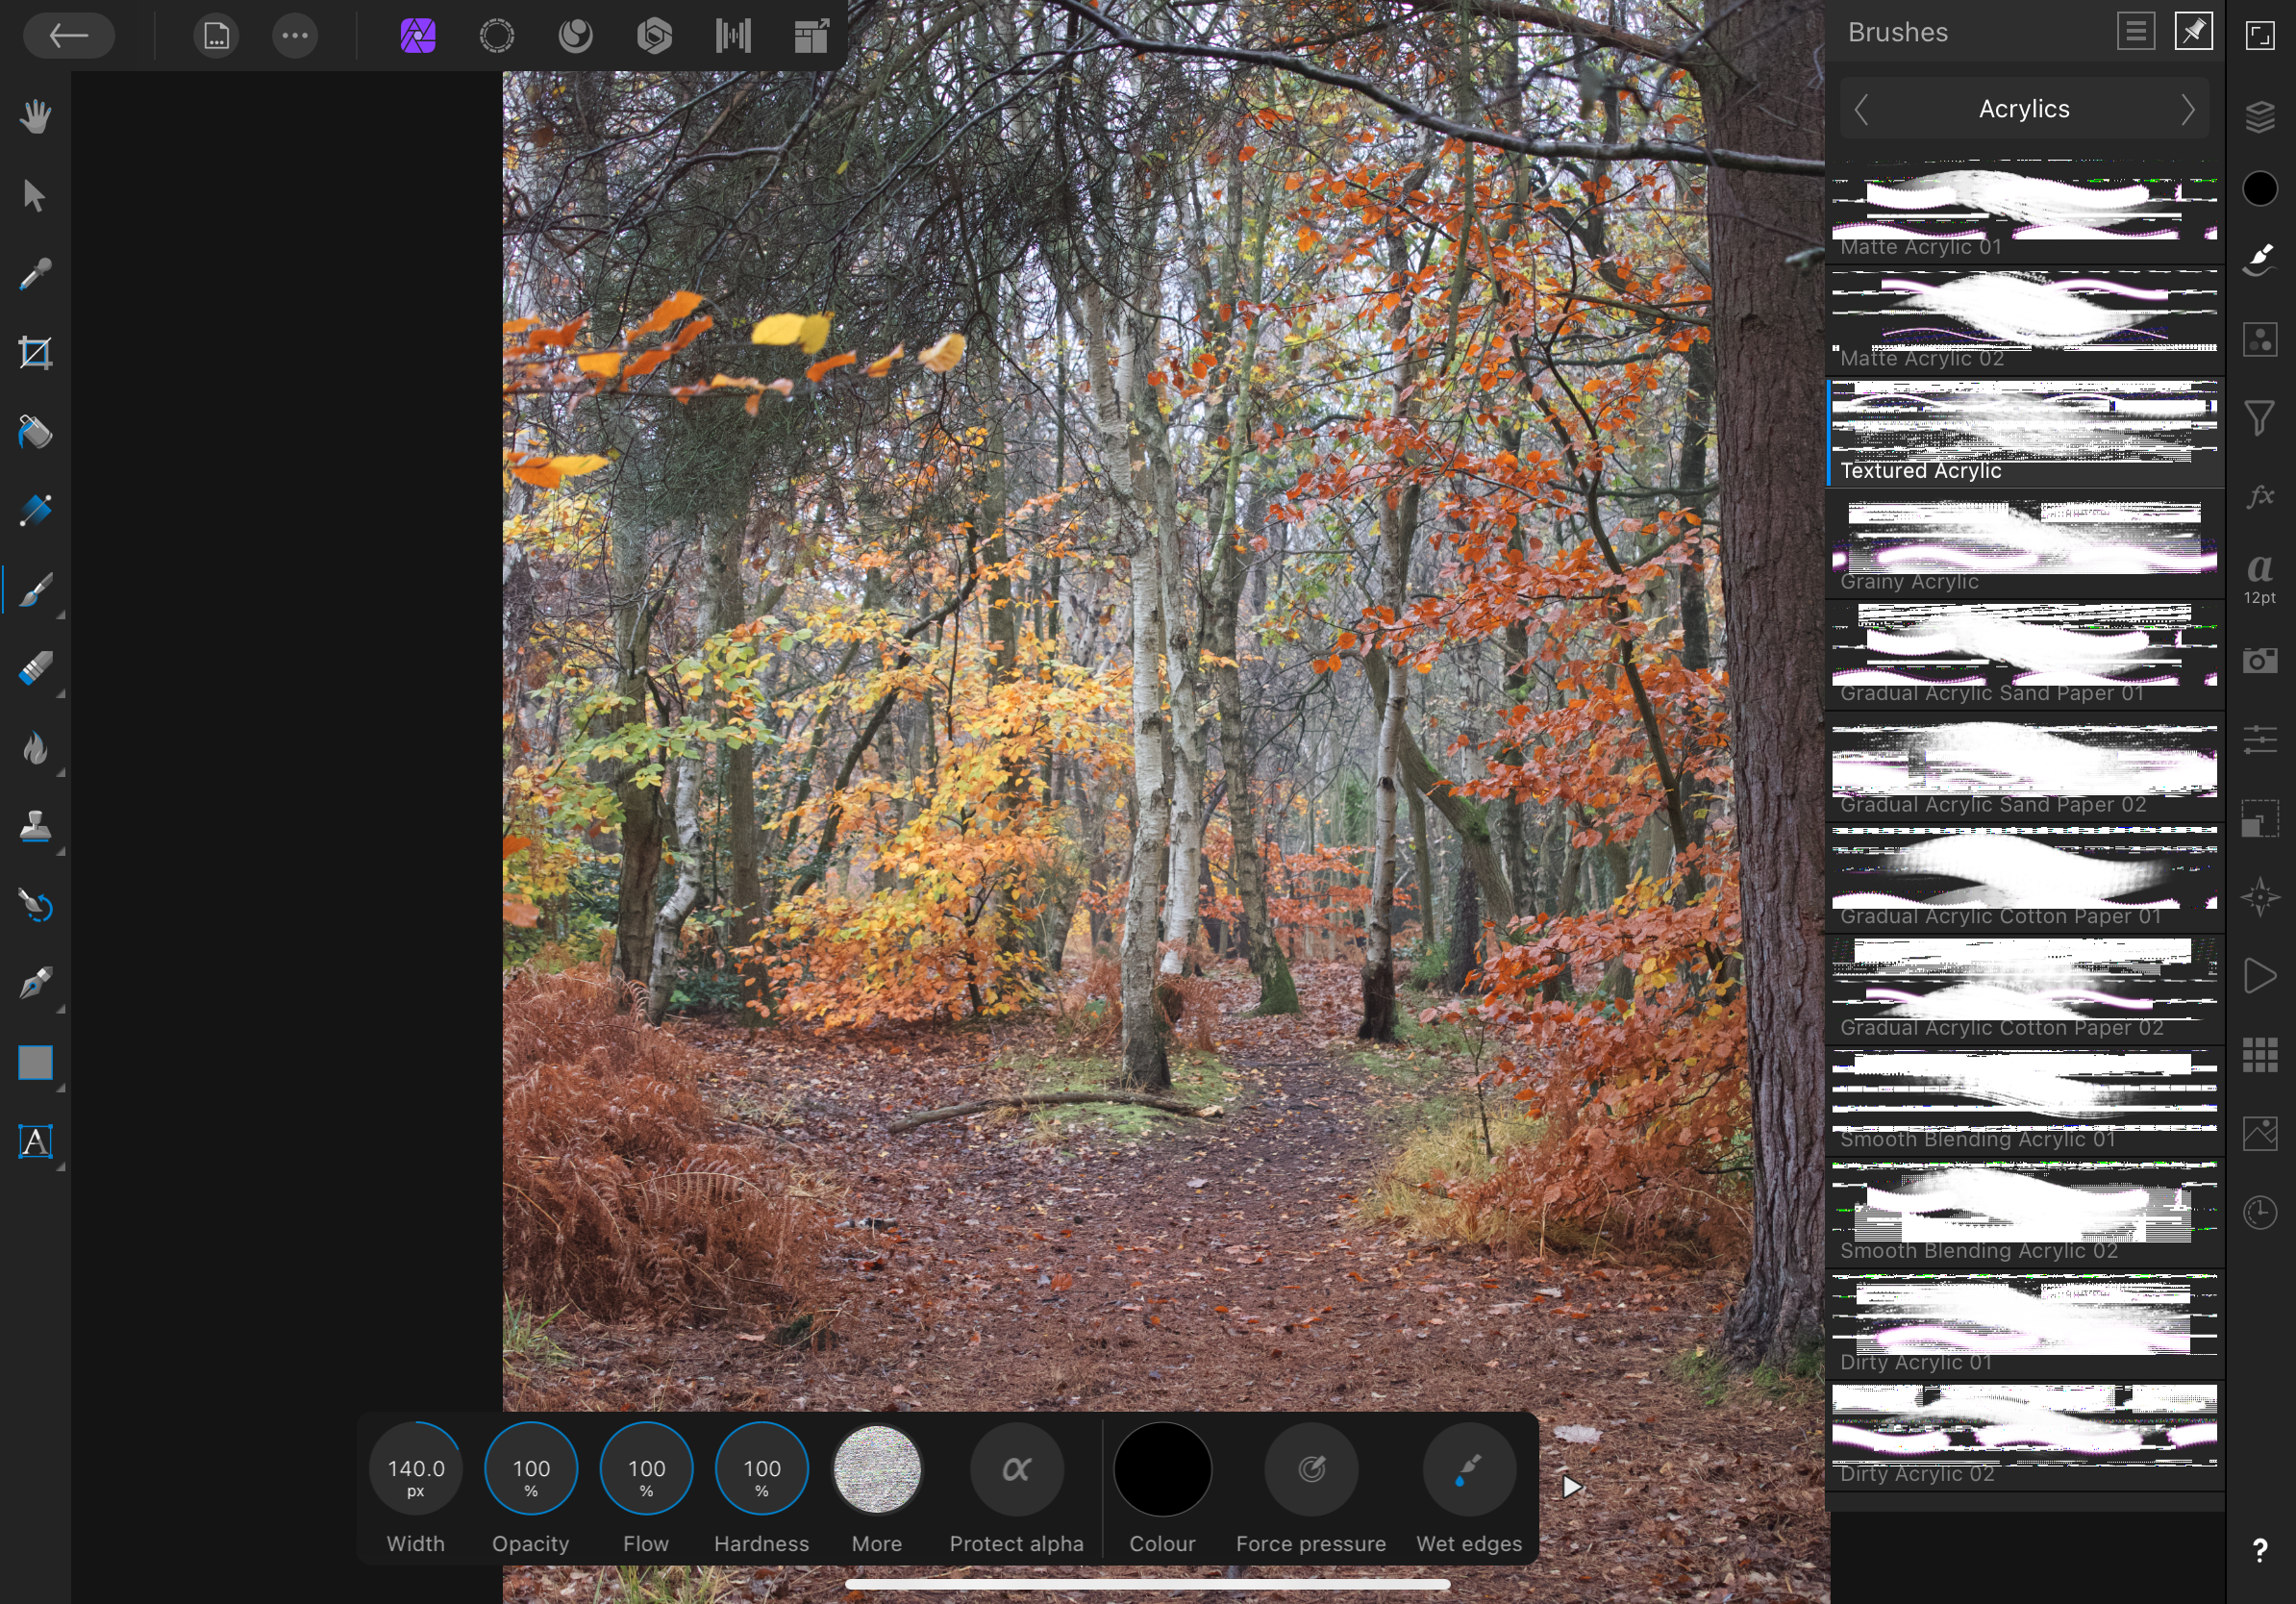Go to previous brush category arrow

(x=1861, y=109)
